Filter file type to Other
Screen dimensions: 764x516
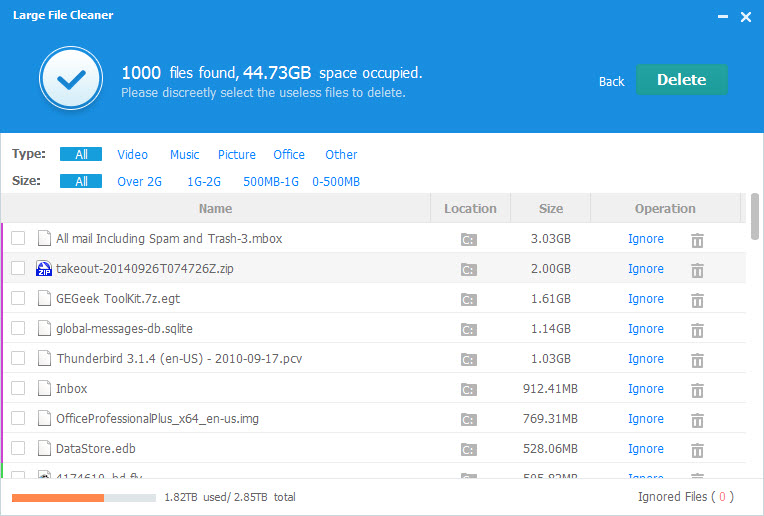(x=341, y=154)
